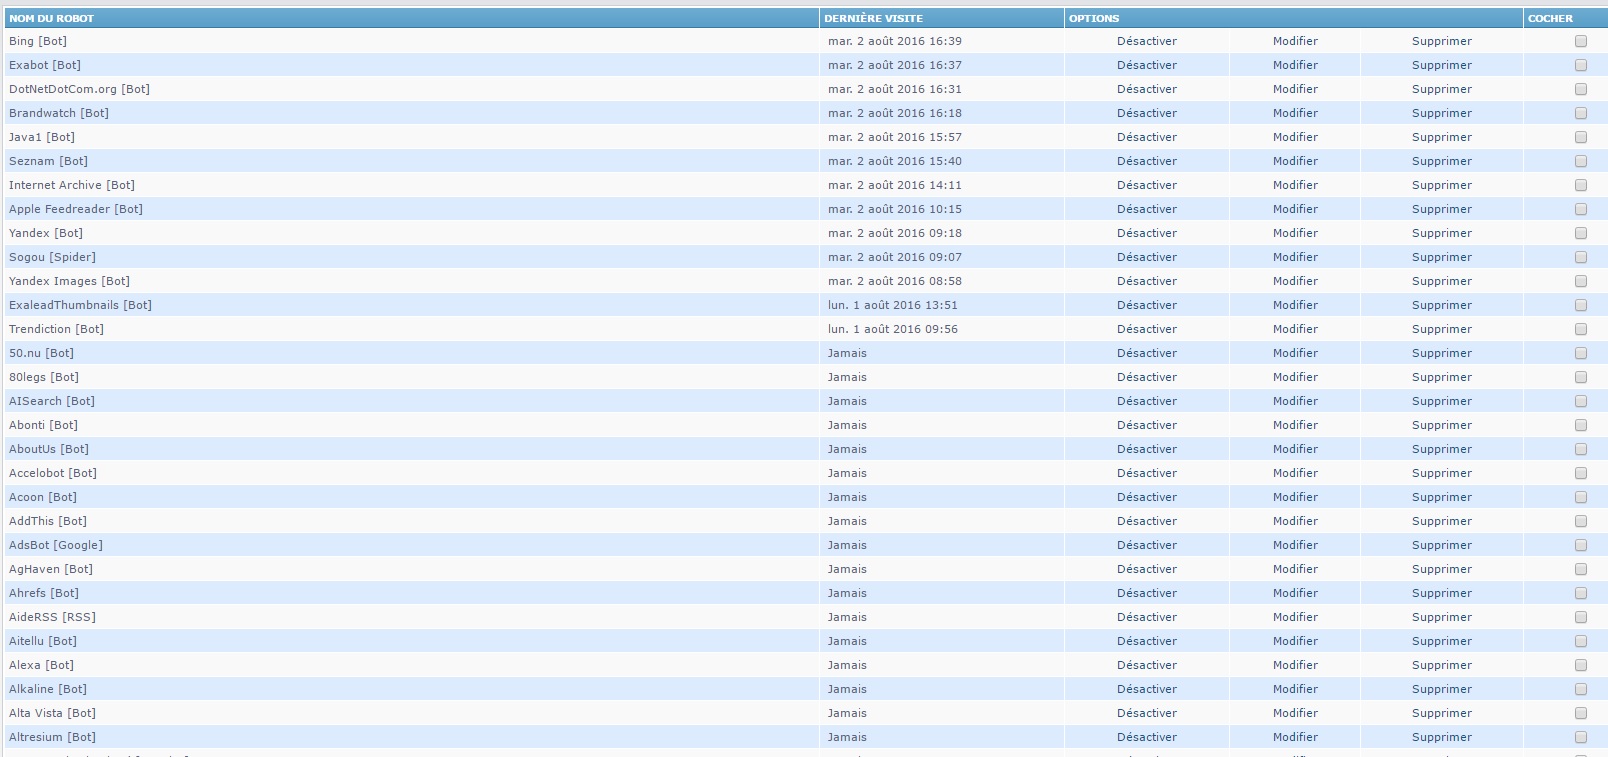Click Supprimer for Accelobot [Bot]
1608x757 pixels.
[1442, 473]
